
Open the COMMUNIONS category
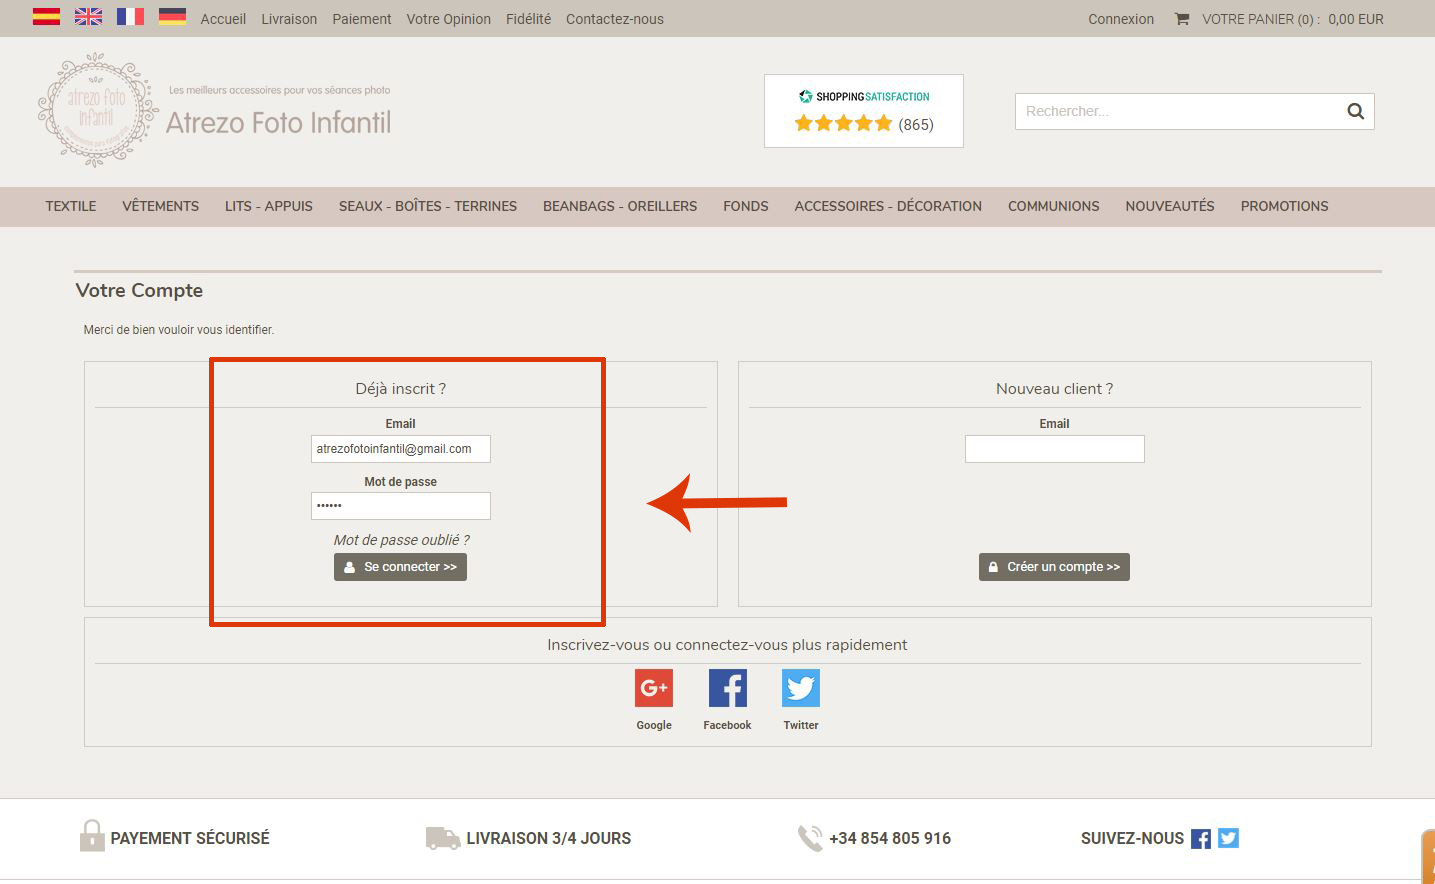(1053, 206)
